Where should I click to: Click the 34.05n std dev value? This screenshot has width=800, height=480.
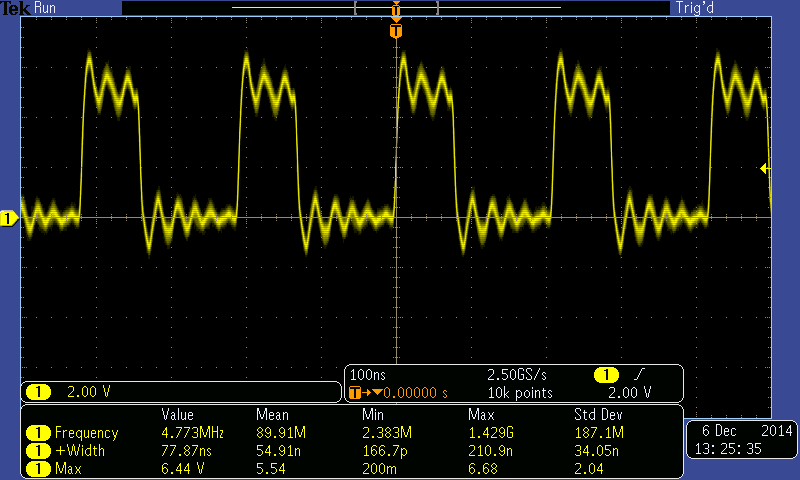click(596, 451)
